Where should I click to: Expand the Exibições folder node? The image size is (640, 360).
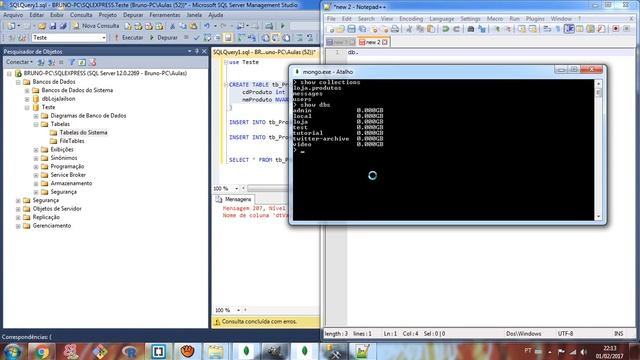tap(36, 150)
